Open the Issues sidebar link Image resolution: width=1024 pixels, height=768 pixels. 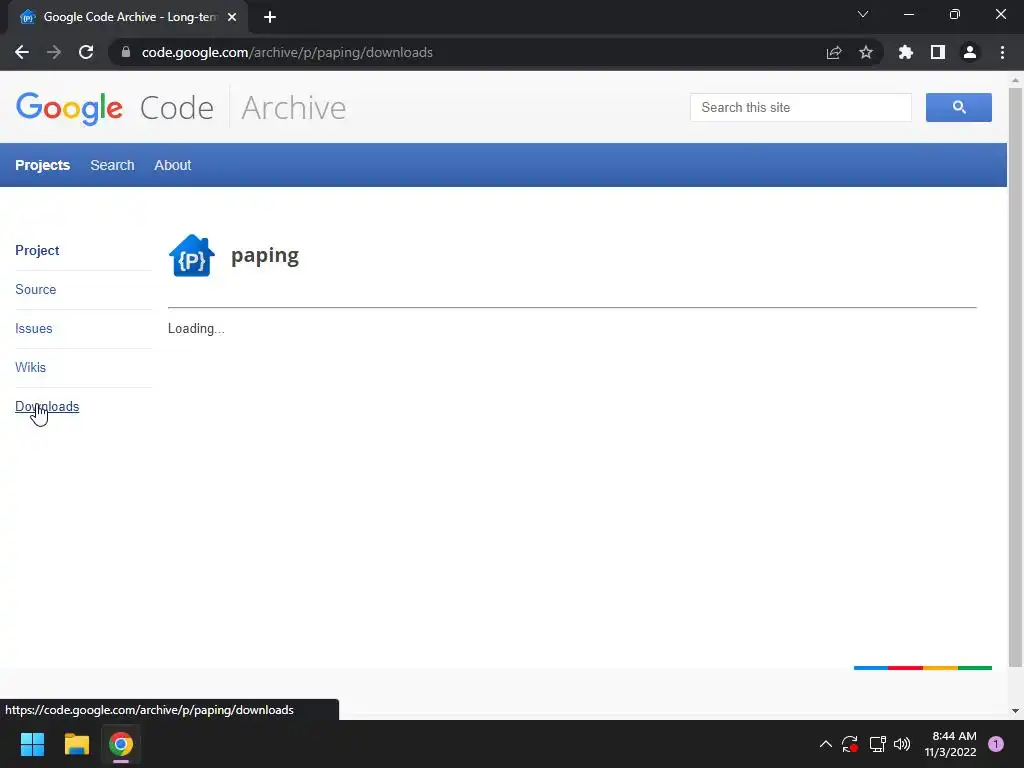pyautogui.click(x=34, y=328)
